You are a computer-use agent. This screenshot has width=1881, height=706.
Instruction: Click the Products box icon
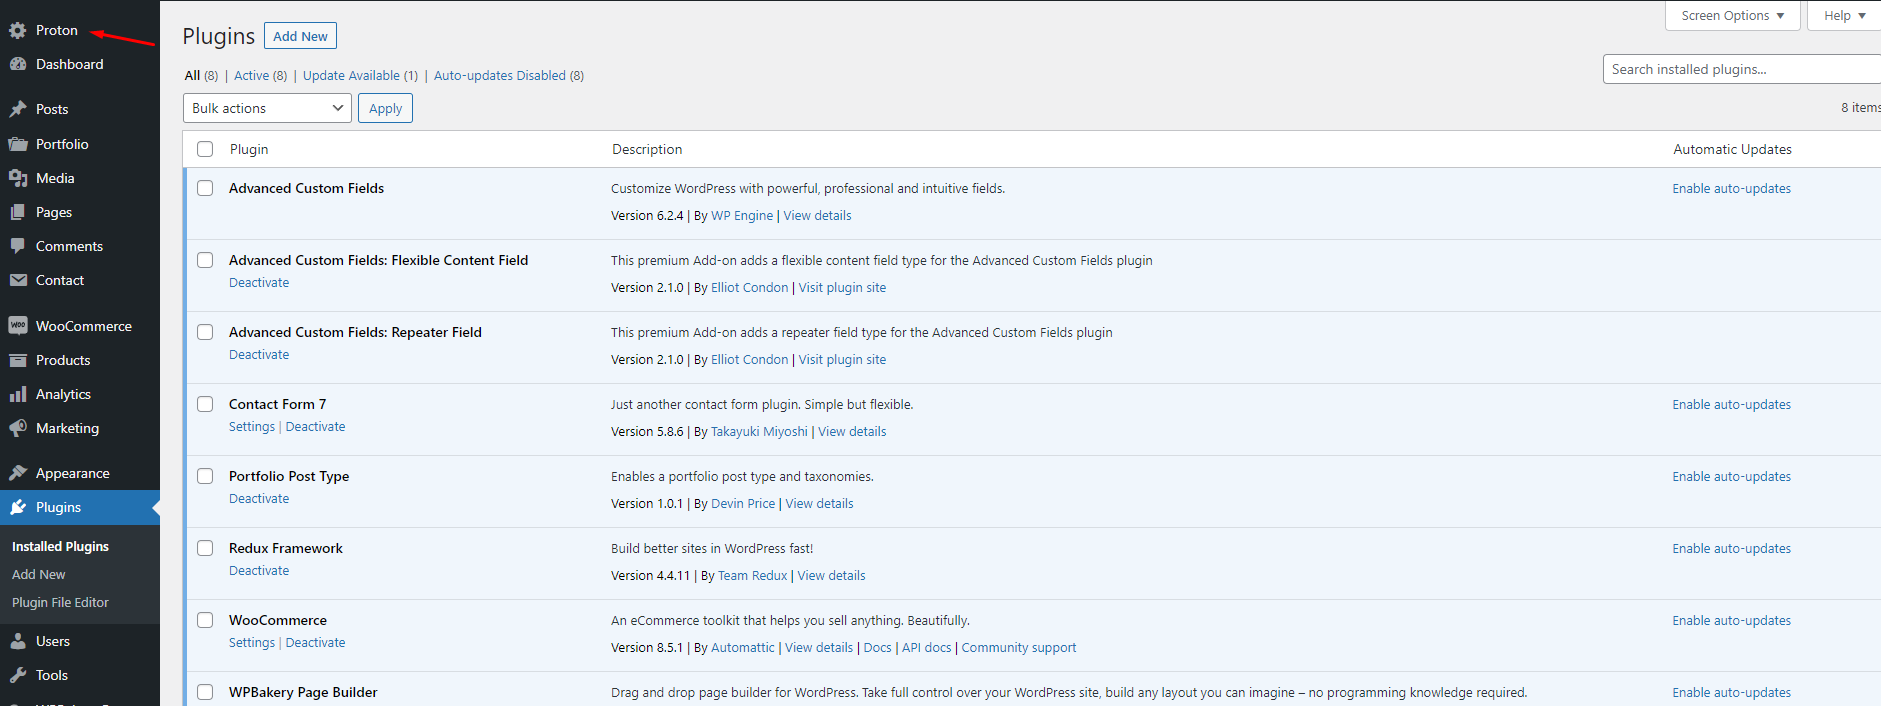tap(18, 360)
